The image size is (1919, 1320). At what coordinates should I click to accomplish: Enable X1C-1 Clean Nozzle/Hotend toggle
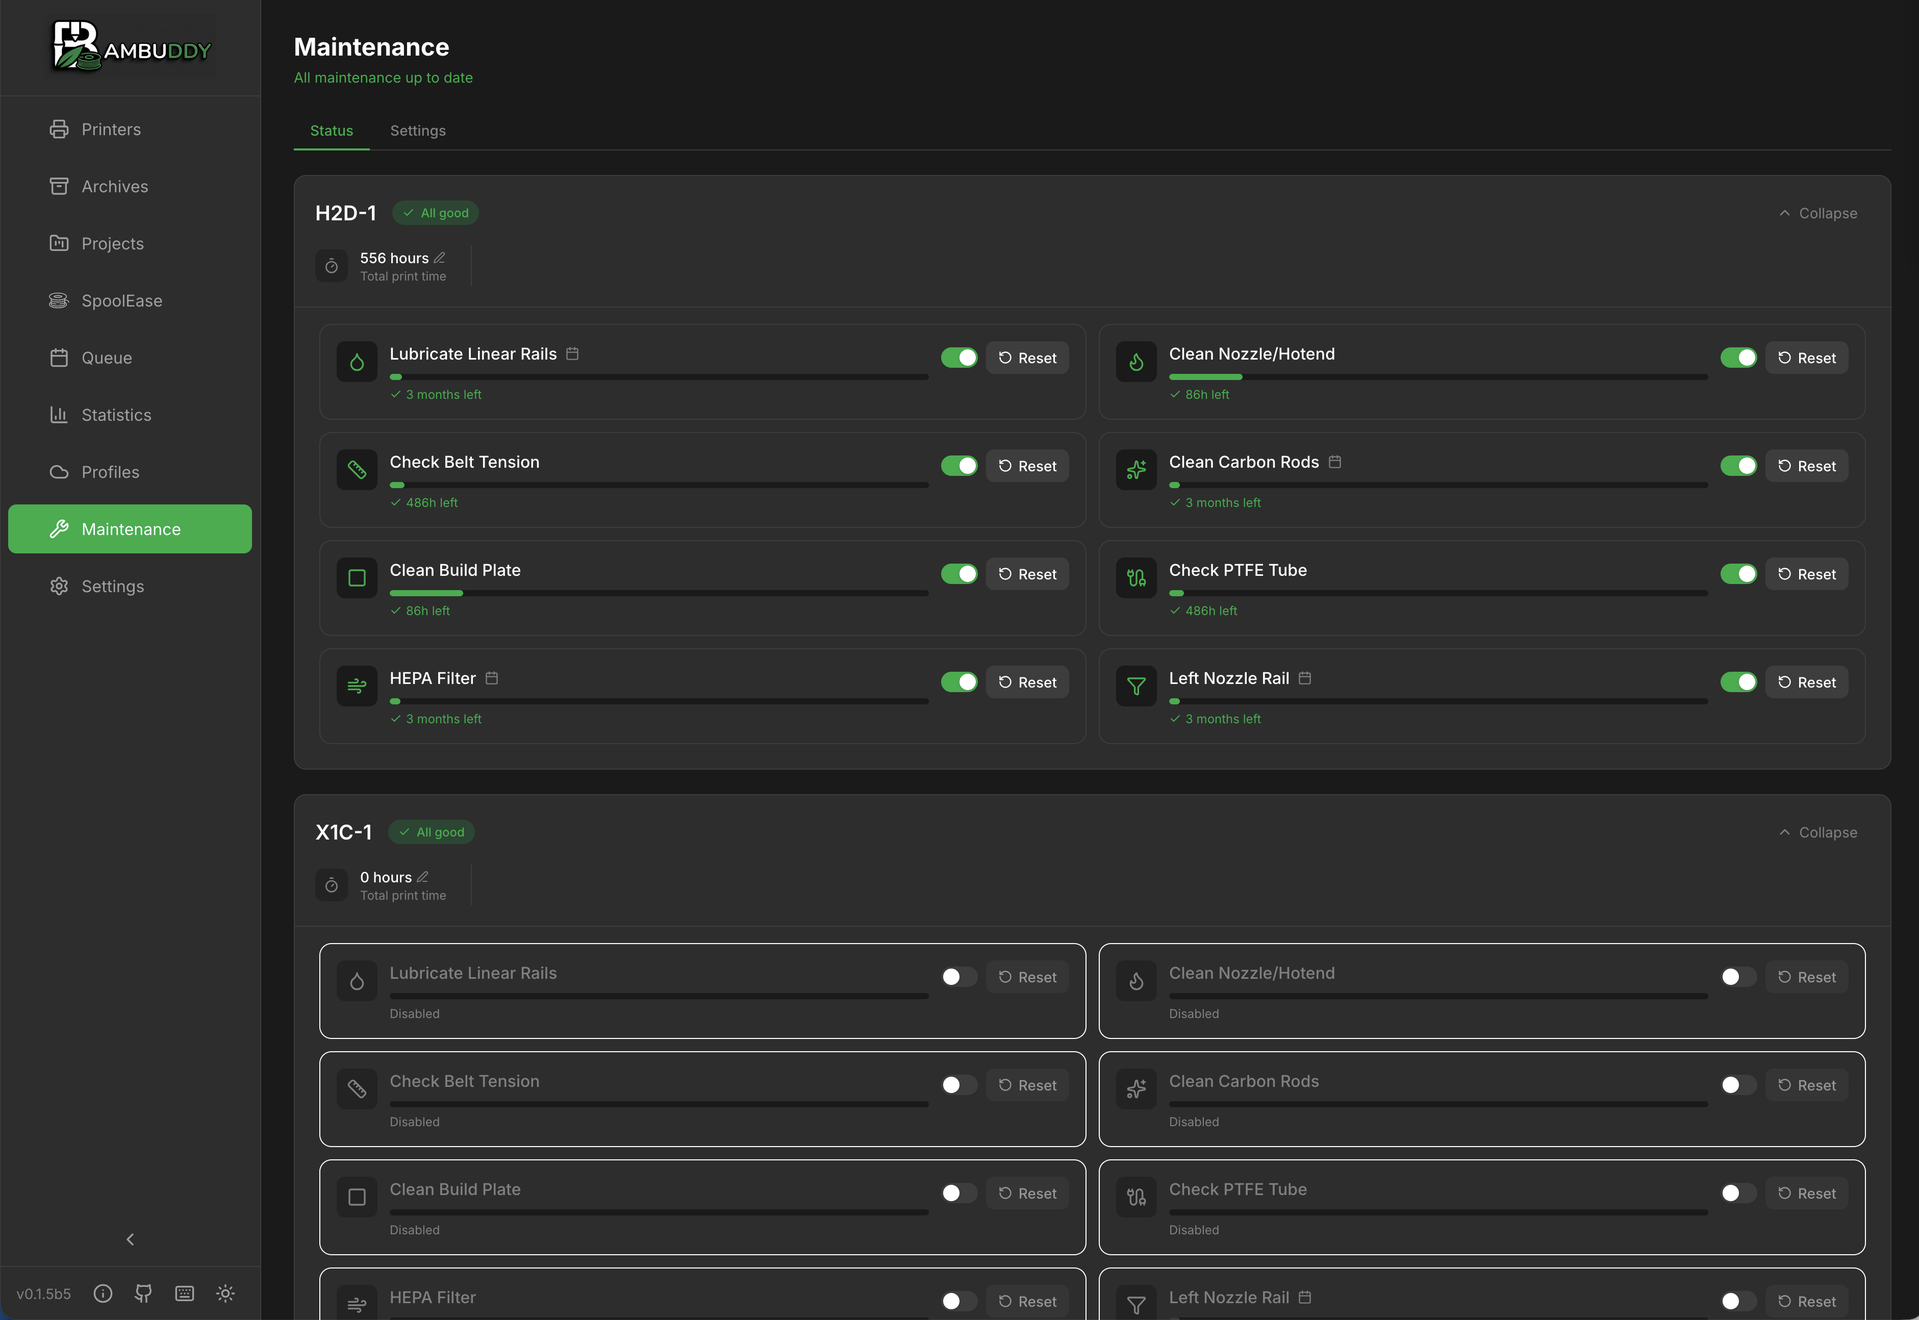(1738, 977)
